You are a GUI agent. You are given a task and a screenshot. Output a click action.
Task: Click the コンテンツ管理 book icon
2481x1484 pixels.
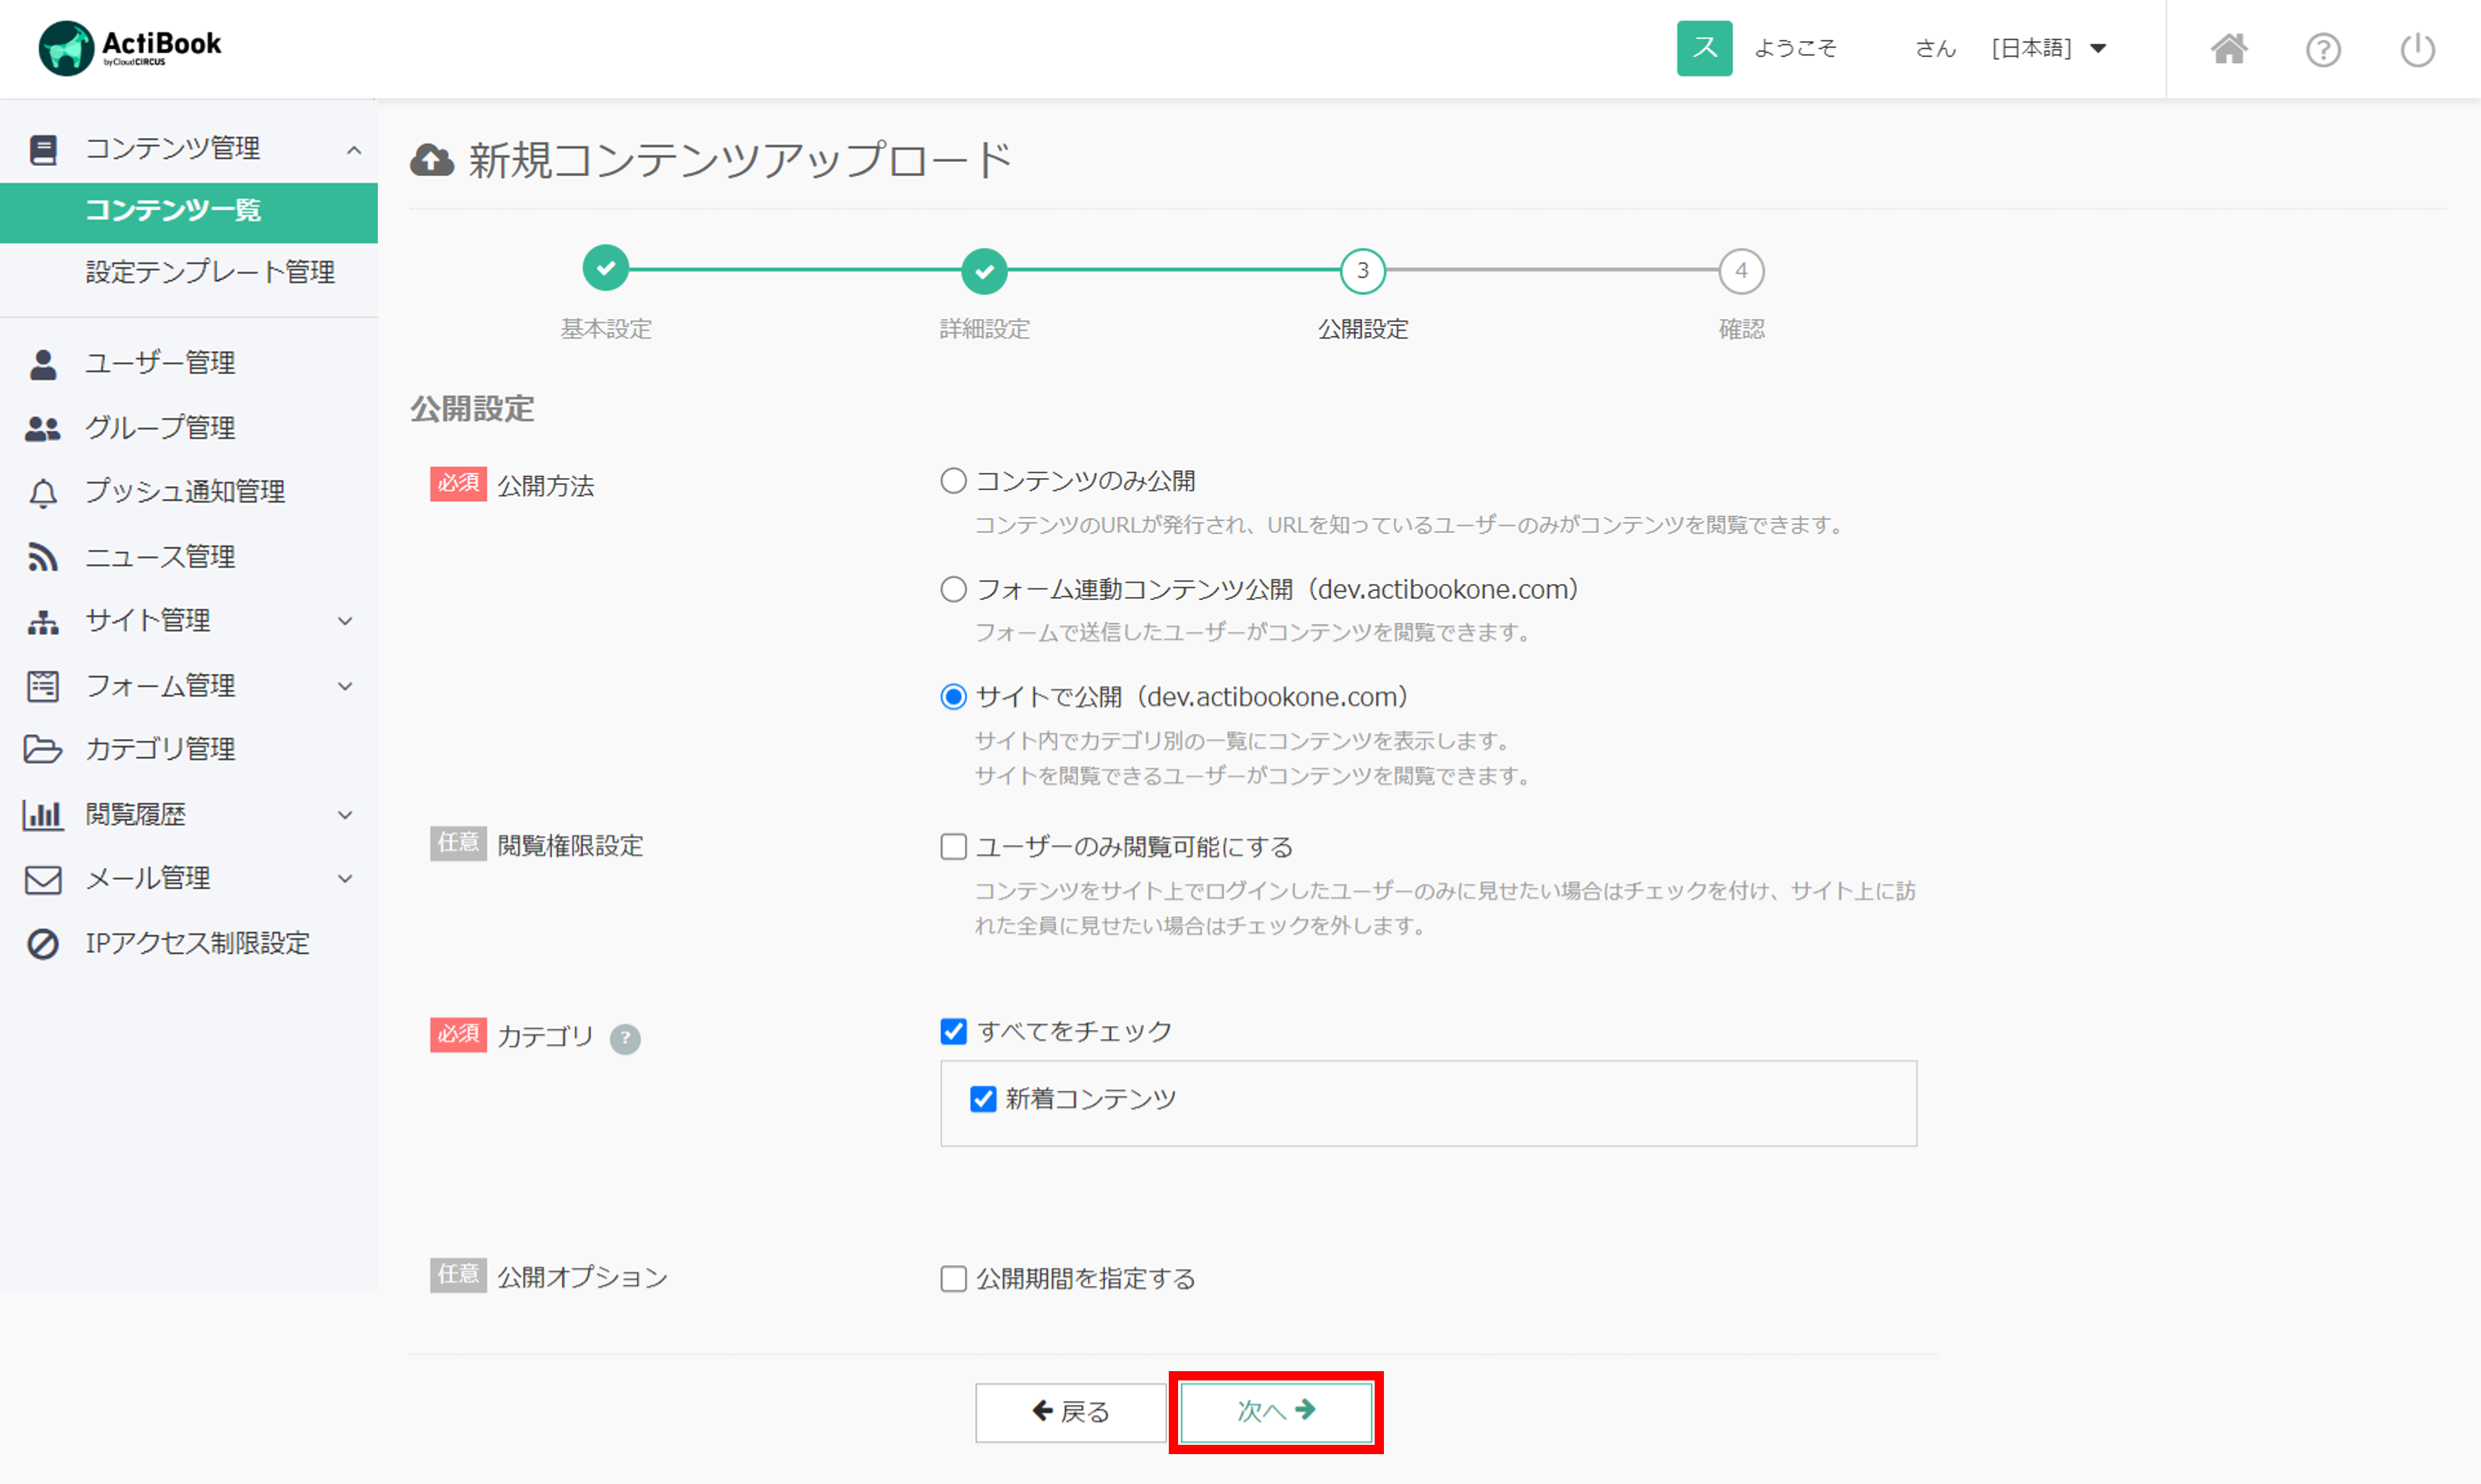point(43,149)
